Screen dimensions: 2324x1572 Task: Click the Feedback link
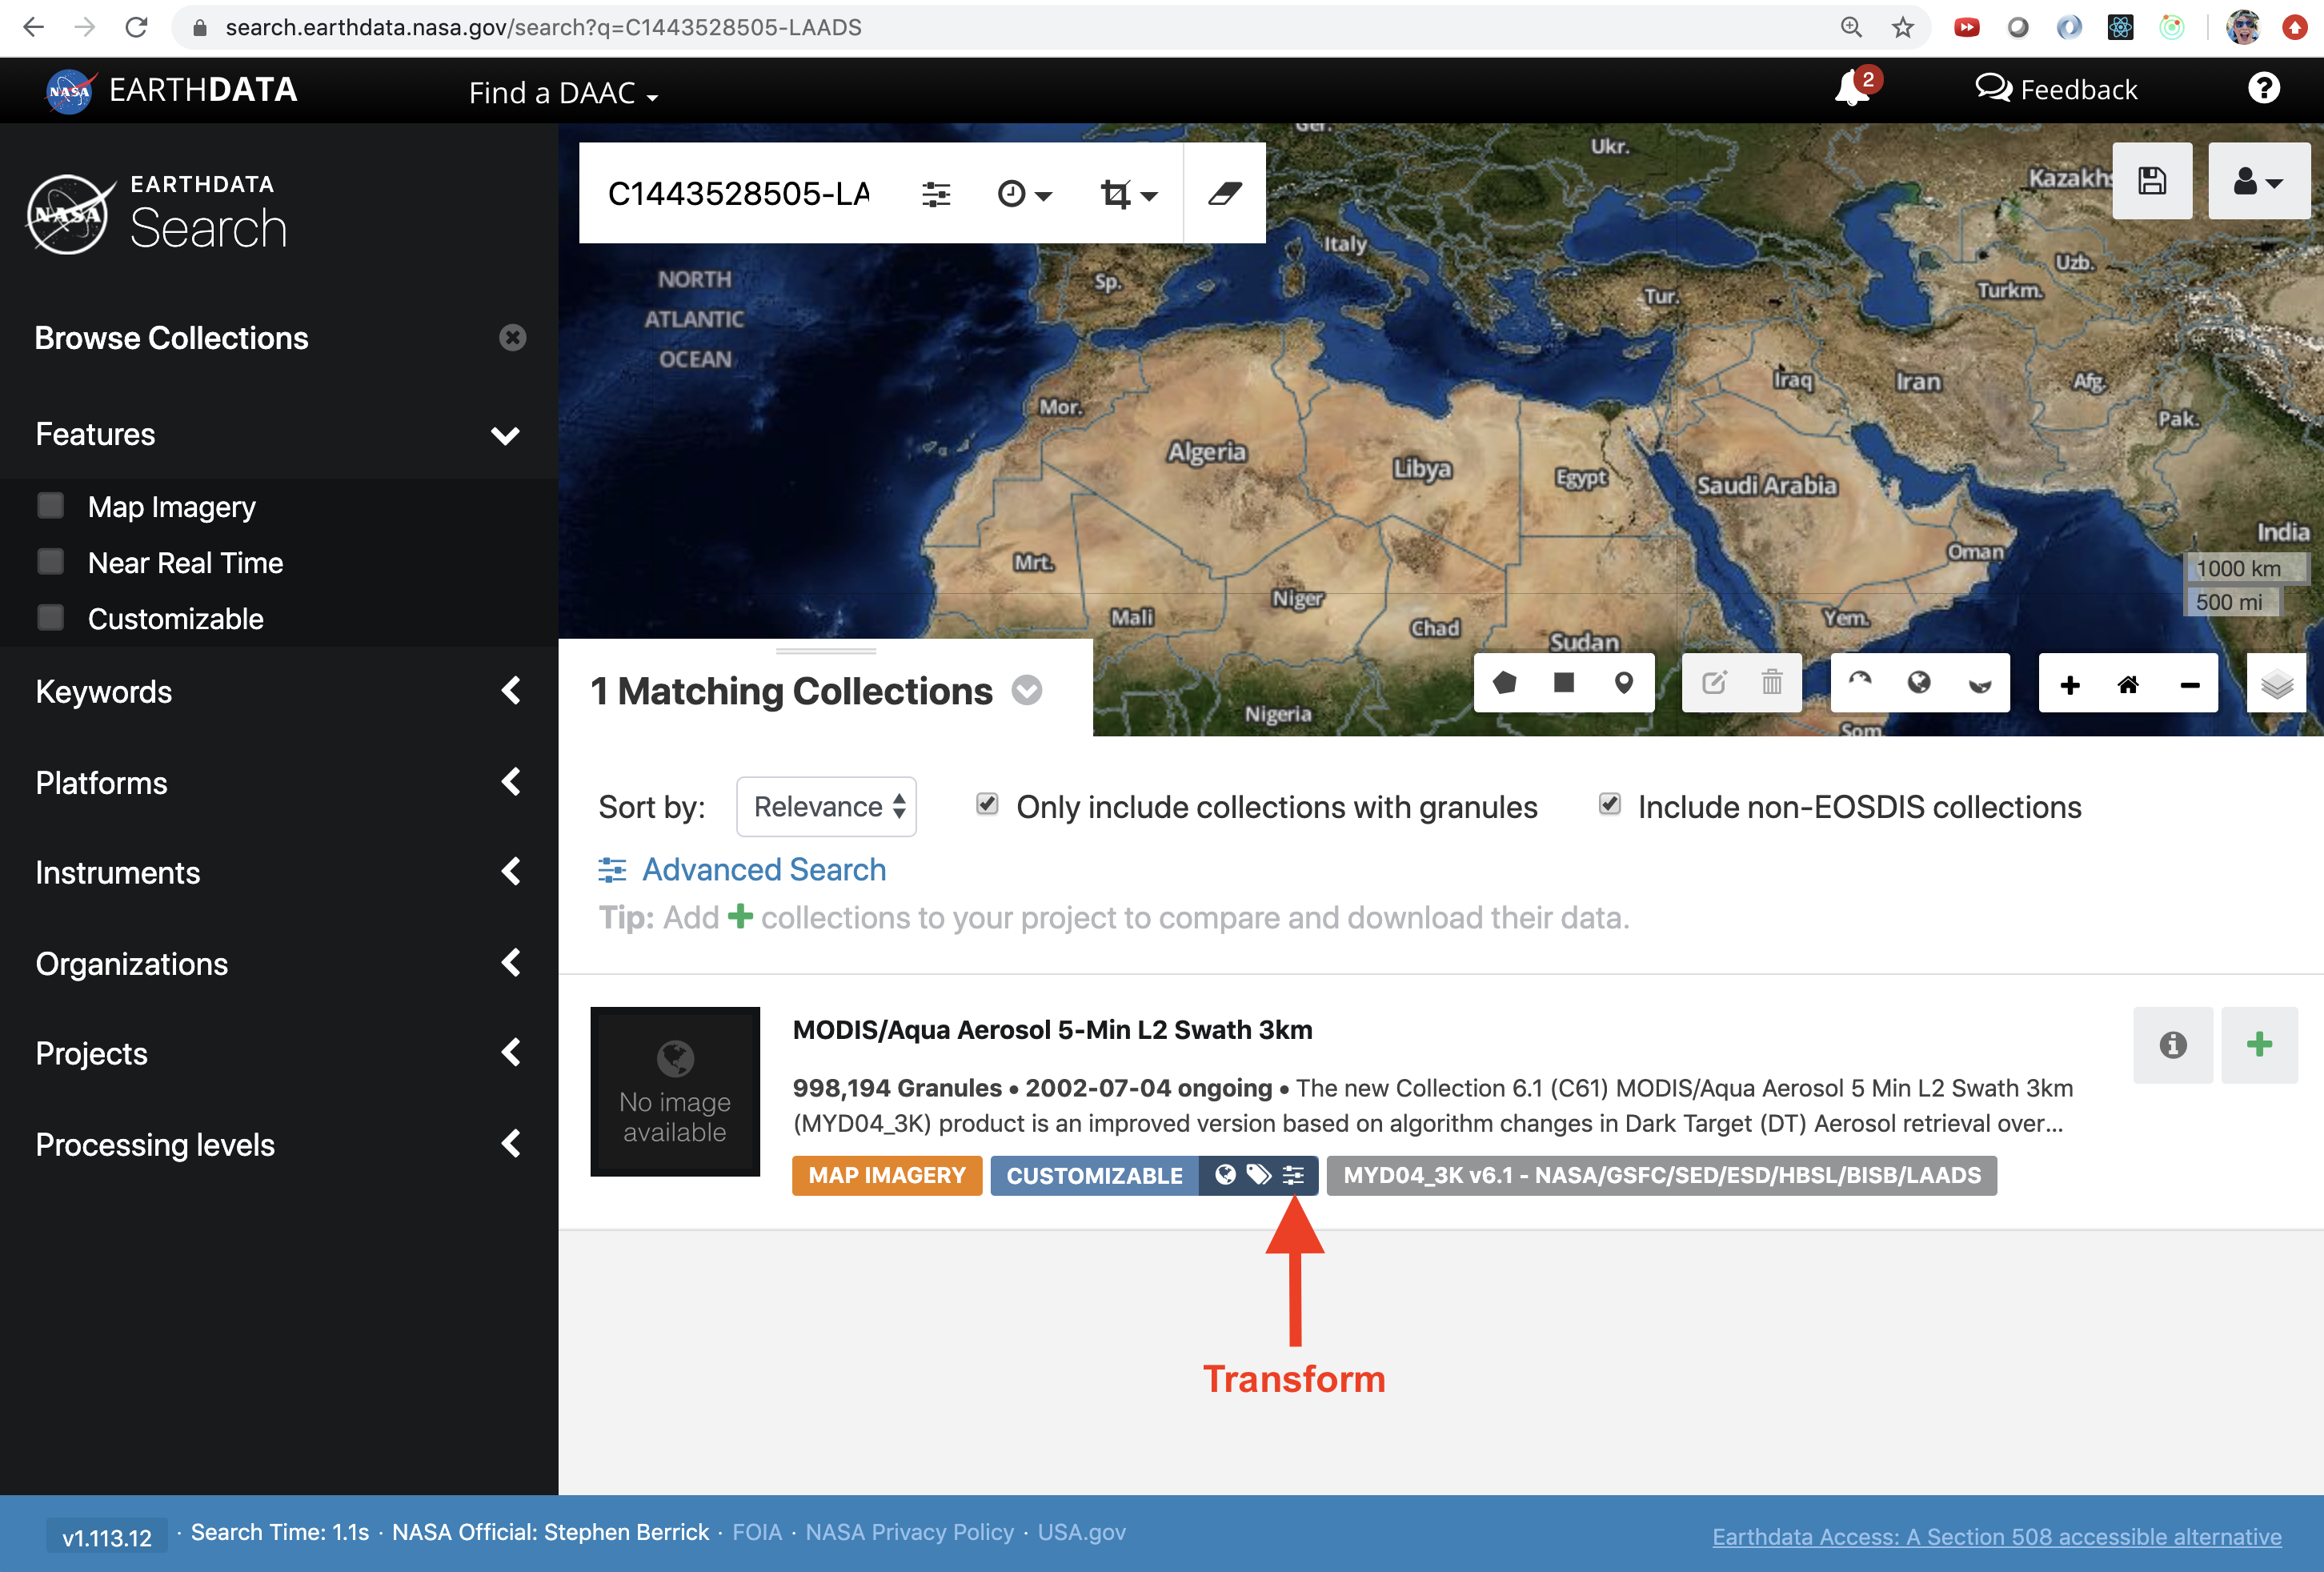(x=2056, y=89)
